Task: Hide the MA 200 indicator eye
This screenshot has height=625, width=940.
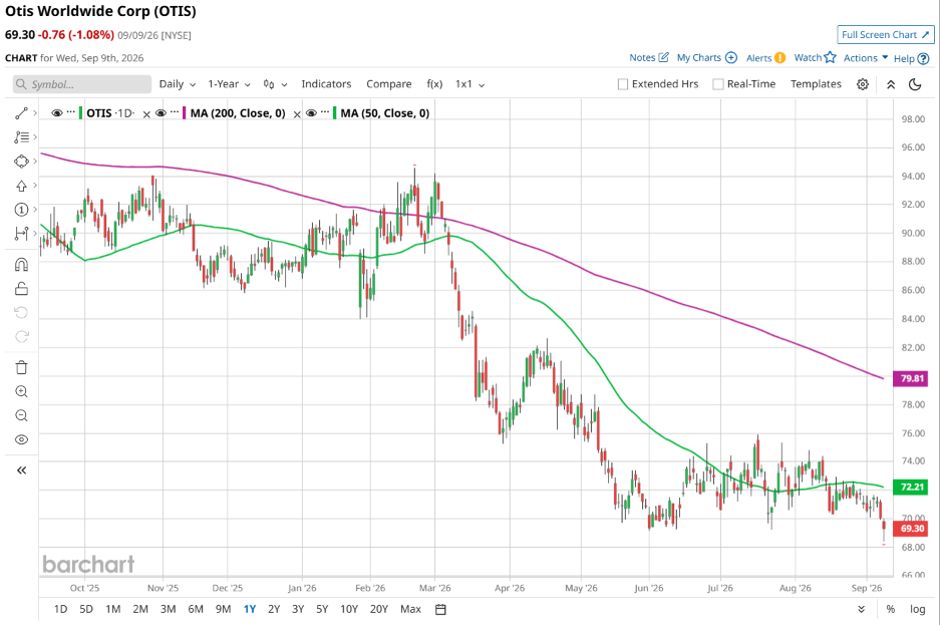Action: coord(161,113)
